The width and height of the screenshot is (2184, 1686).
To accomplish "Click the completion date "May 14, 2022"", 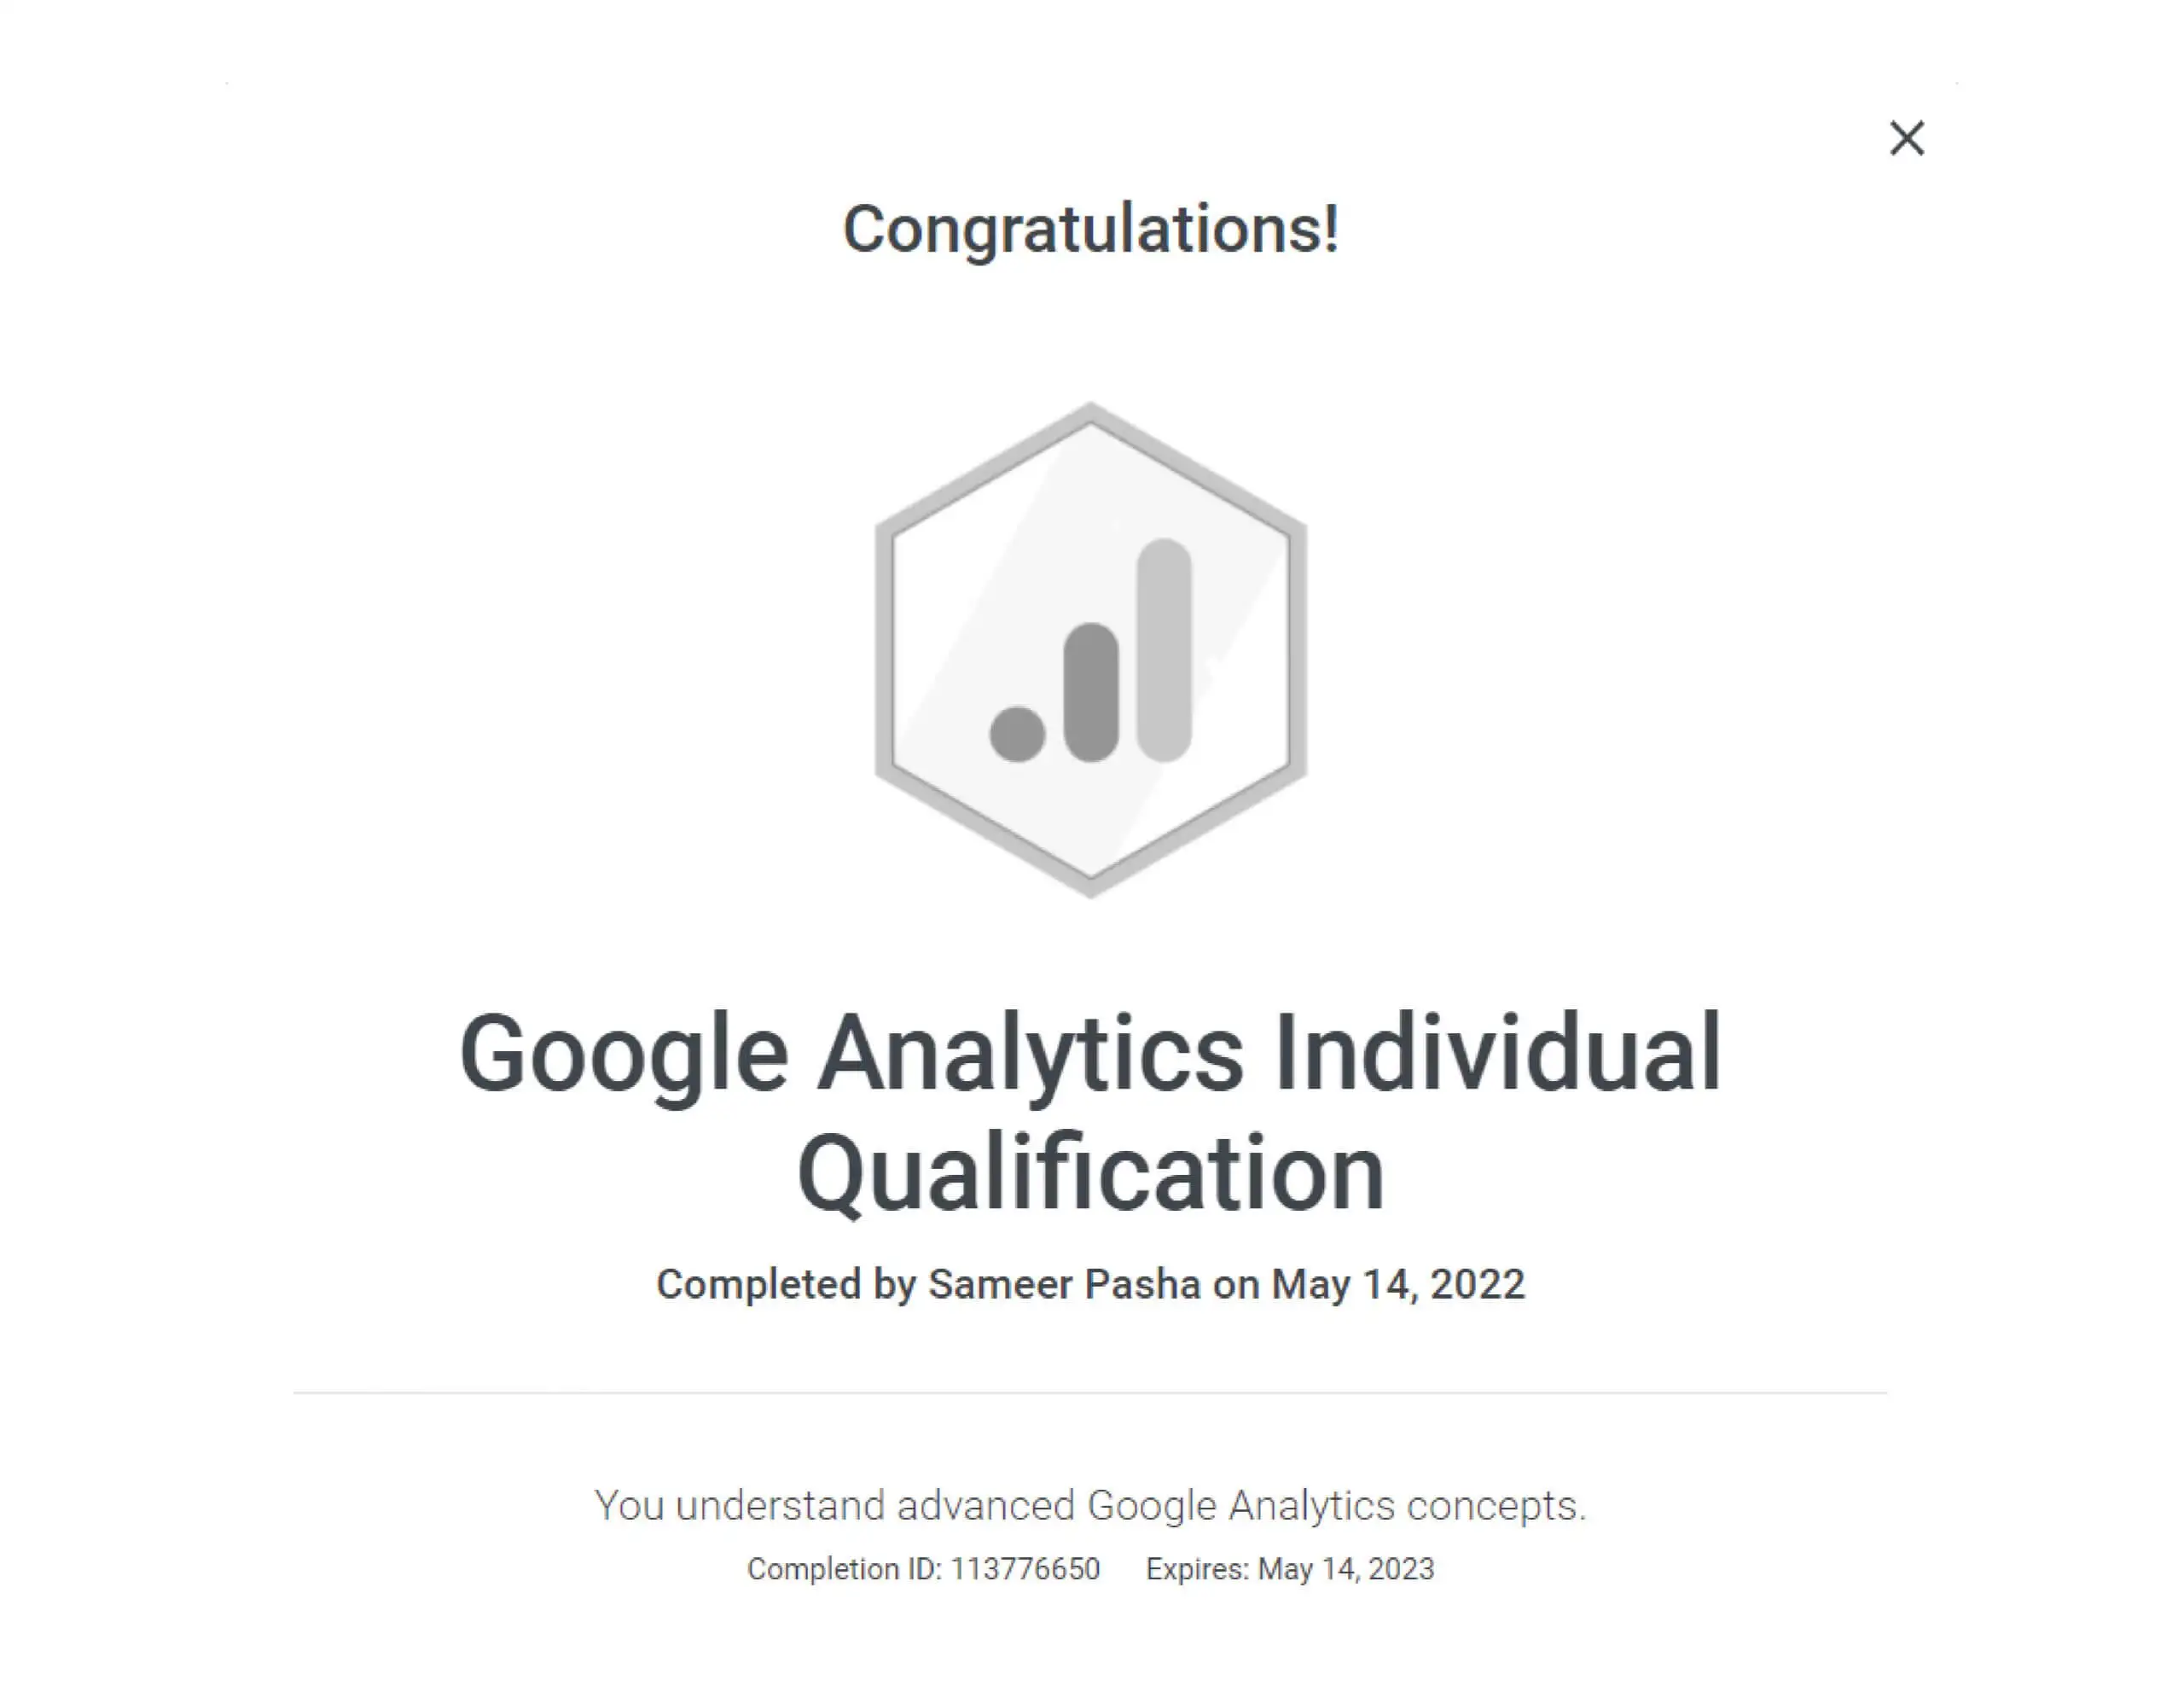I will click(1397, 1285).
